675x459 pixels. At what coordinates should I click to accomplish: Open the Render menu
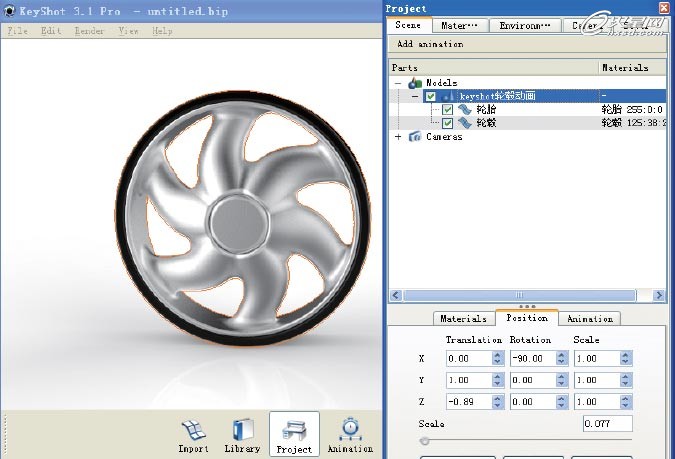coord(89,31)
